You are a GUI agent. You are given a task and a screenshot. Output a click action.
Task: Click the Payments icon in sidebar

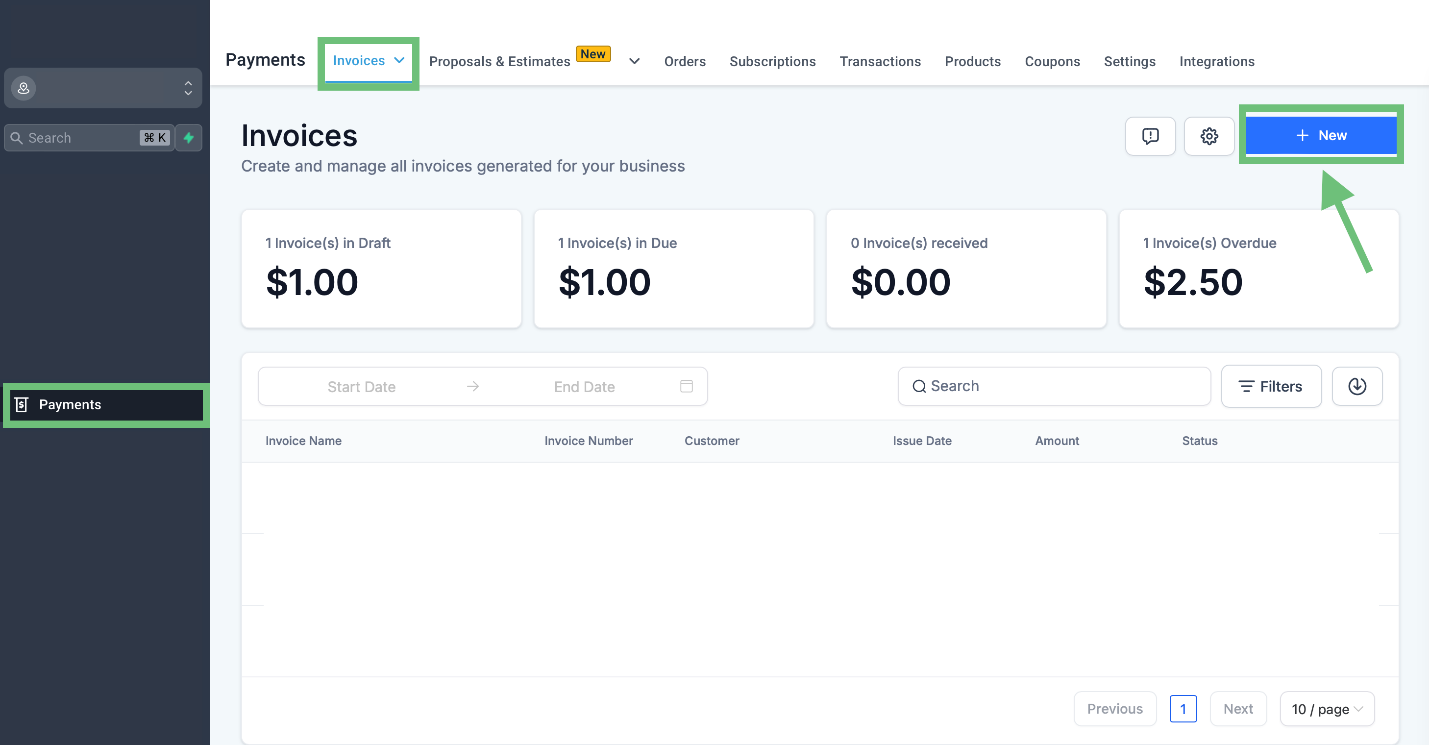point(21,405)
